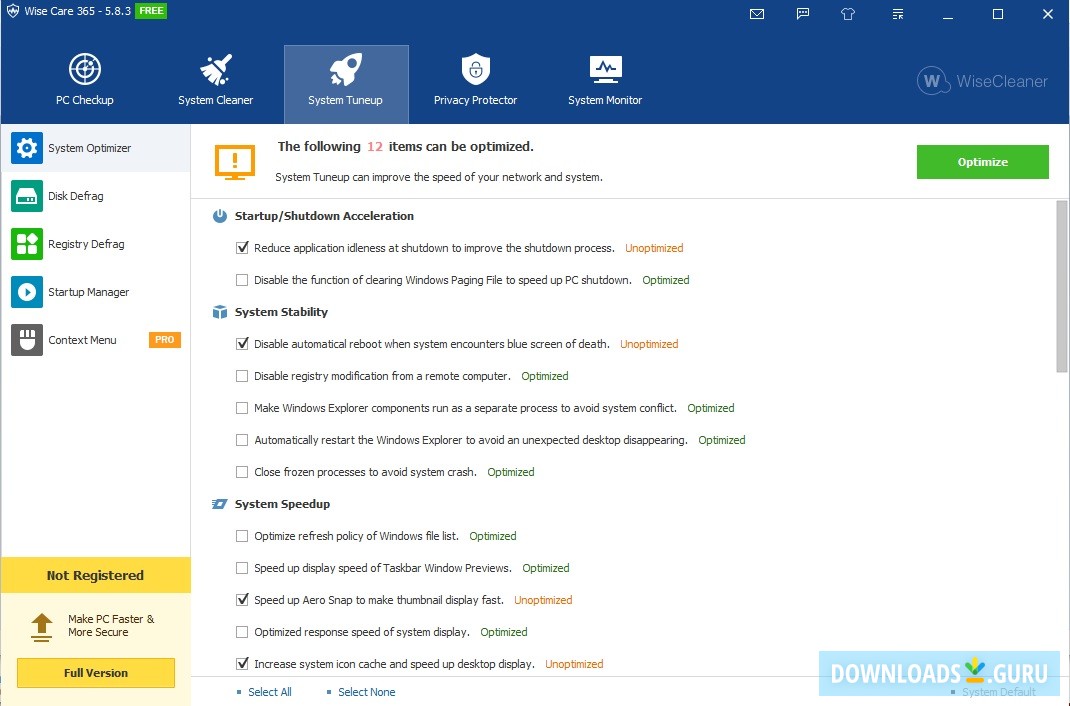The image size is (1070, 706).
Task: Click Unoptimized status for Aero Snap
Action: pyautogui.click(x=543, y=600)
